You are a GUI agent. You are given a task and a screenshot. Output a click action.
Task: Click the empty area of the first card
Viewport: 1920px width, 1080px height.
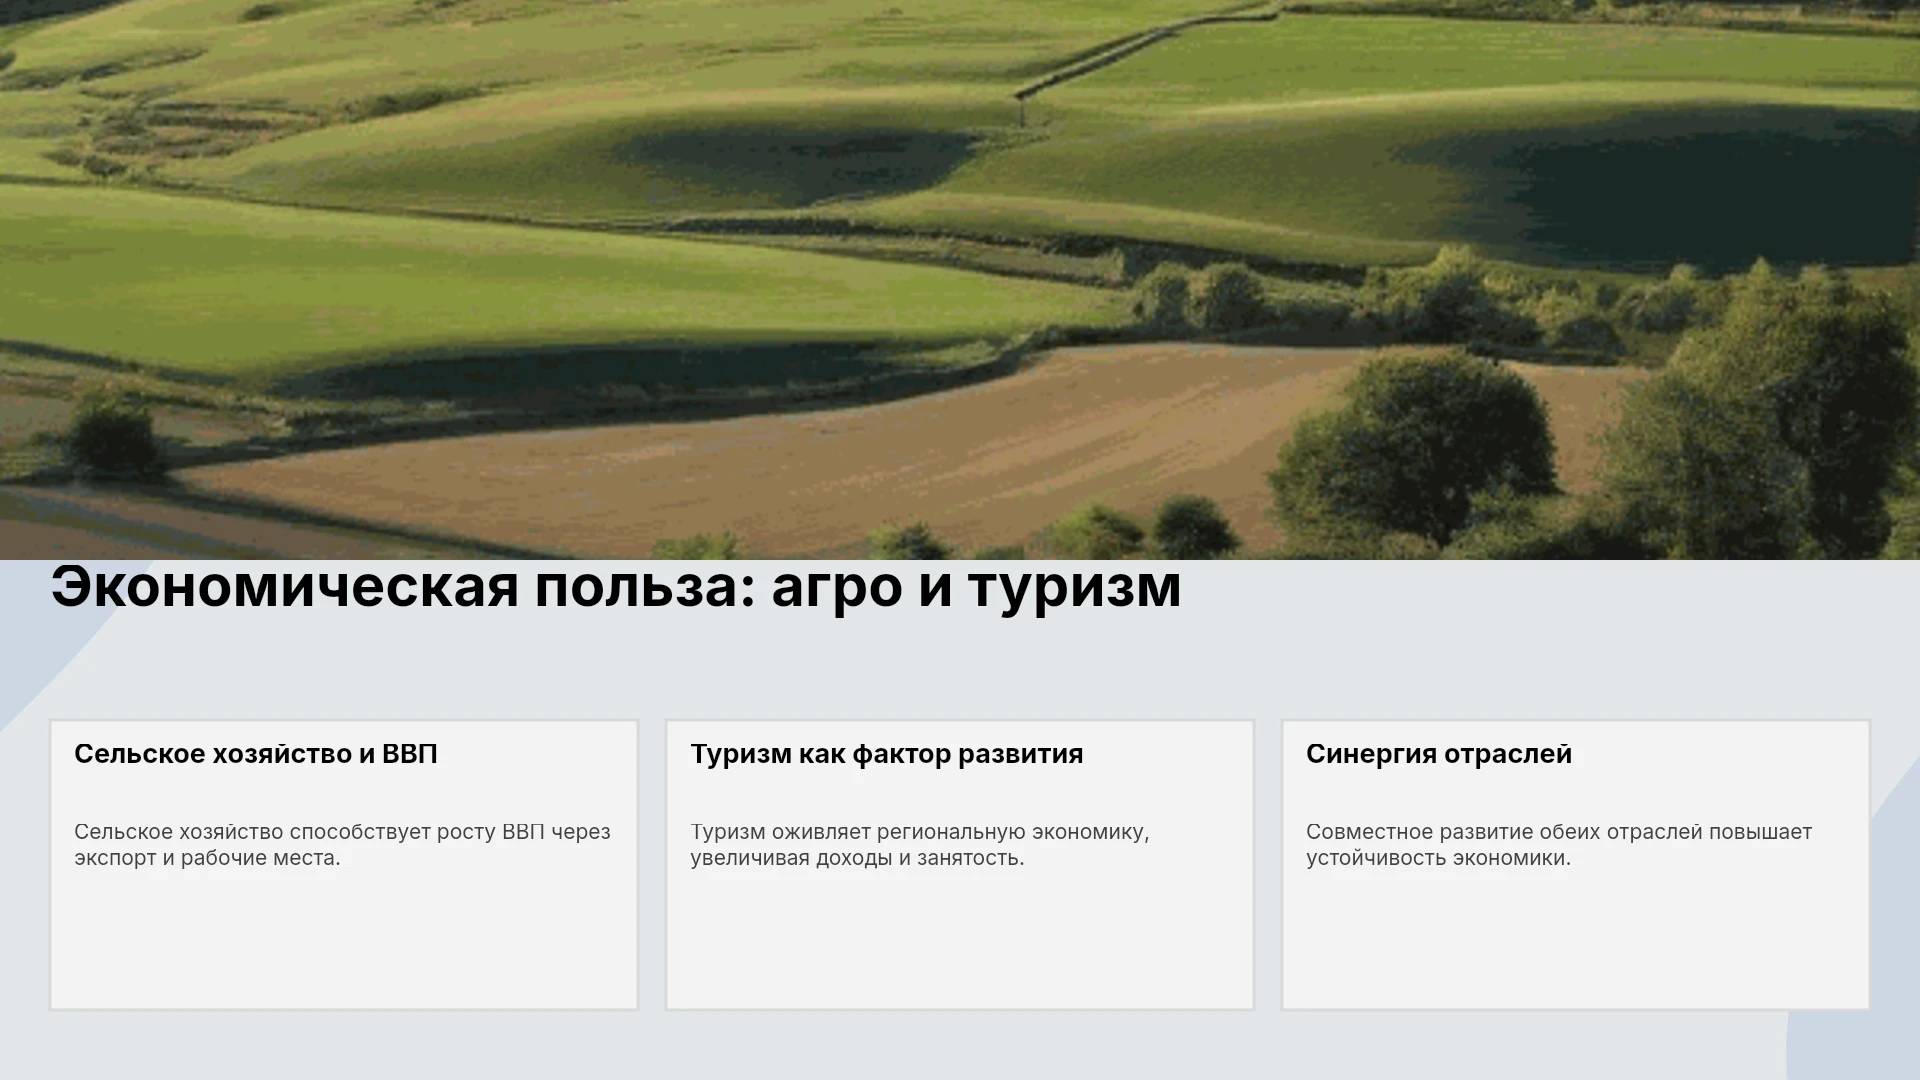tap(344, 940)
